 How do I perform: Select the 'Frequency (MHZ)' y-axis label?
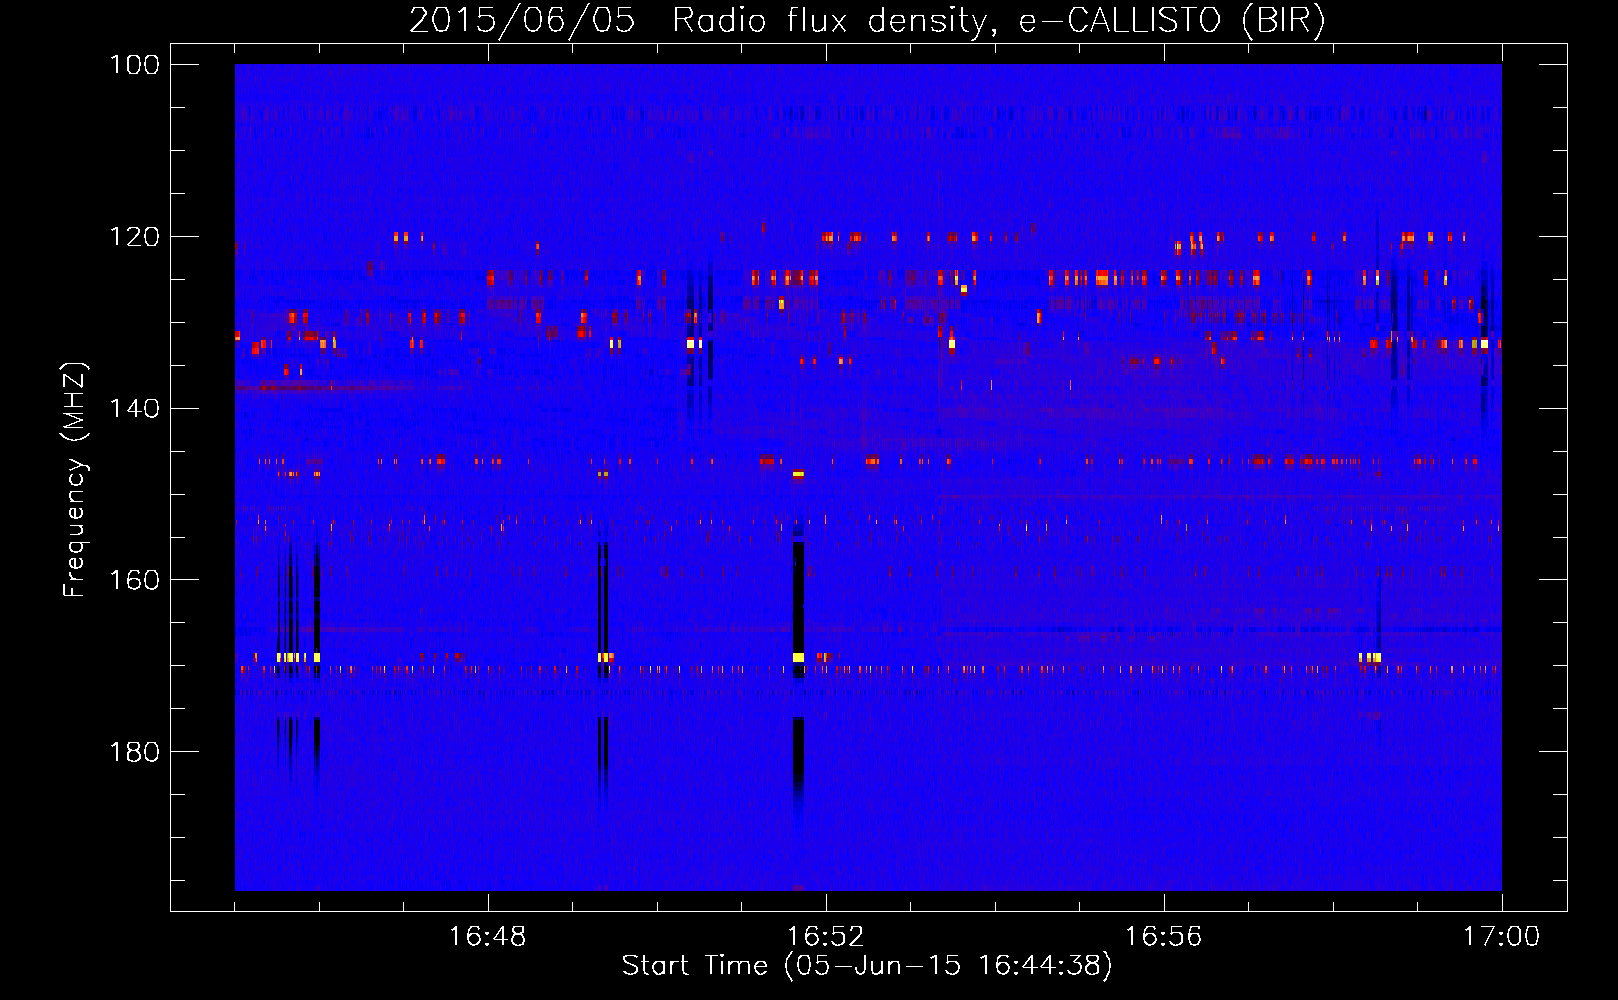point(75,480)
